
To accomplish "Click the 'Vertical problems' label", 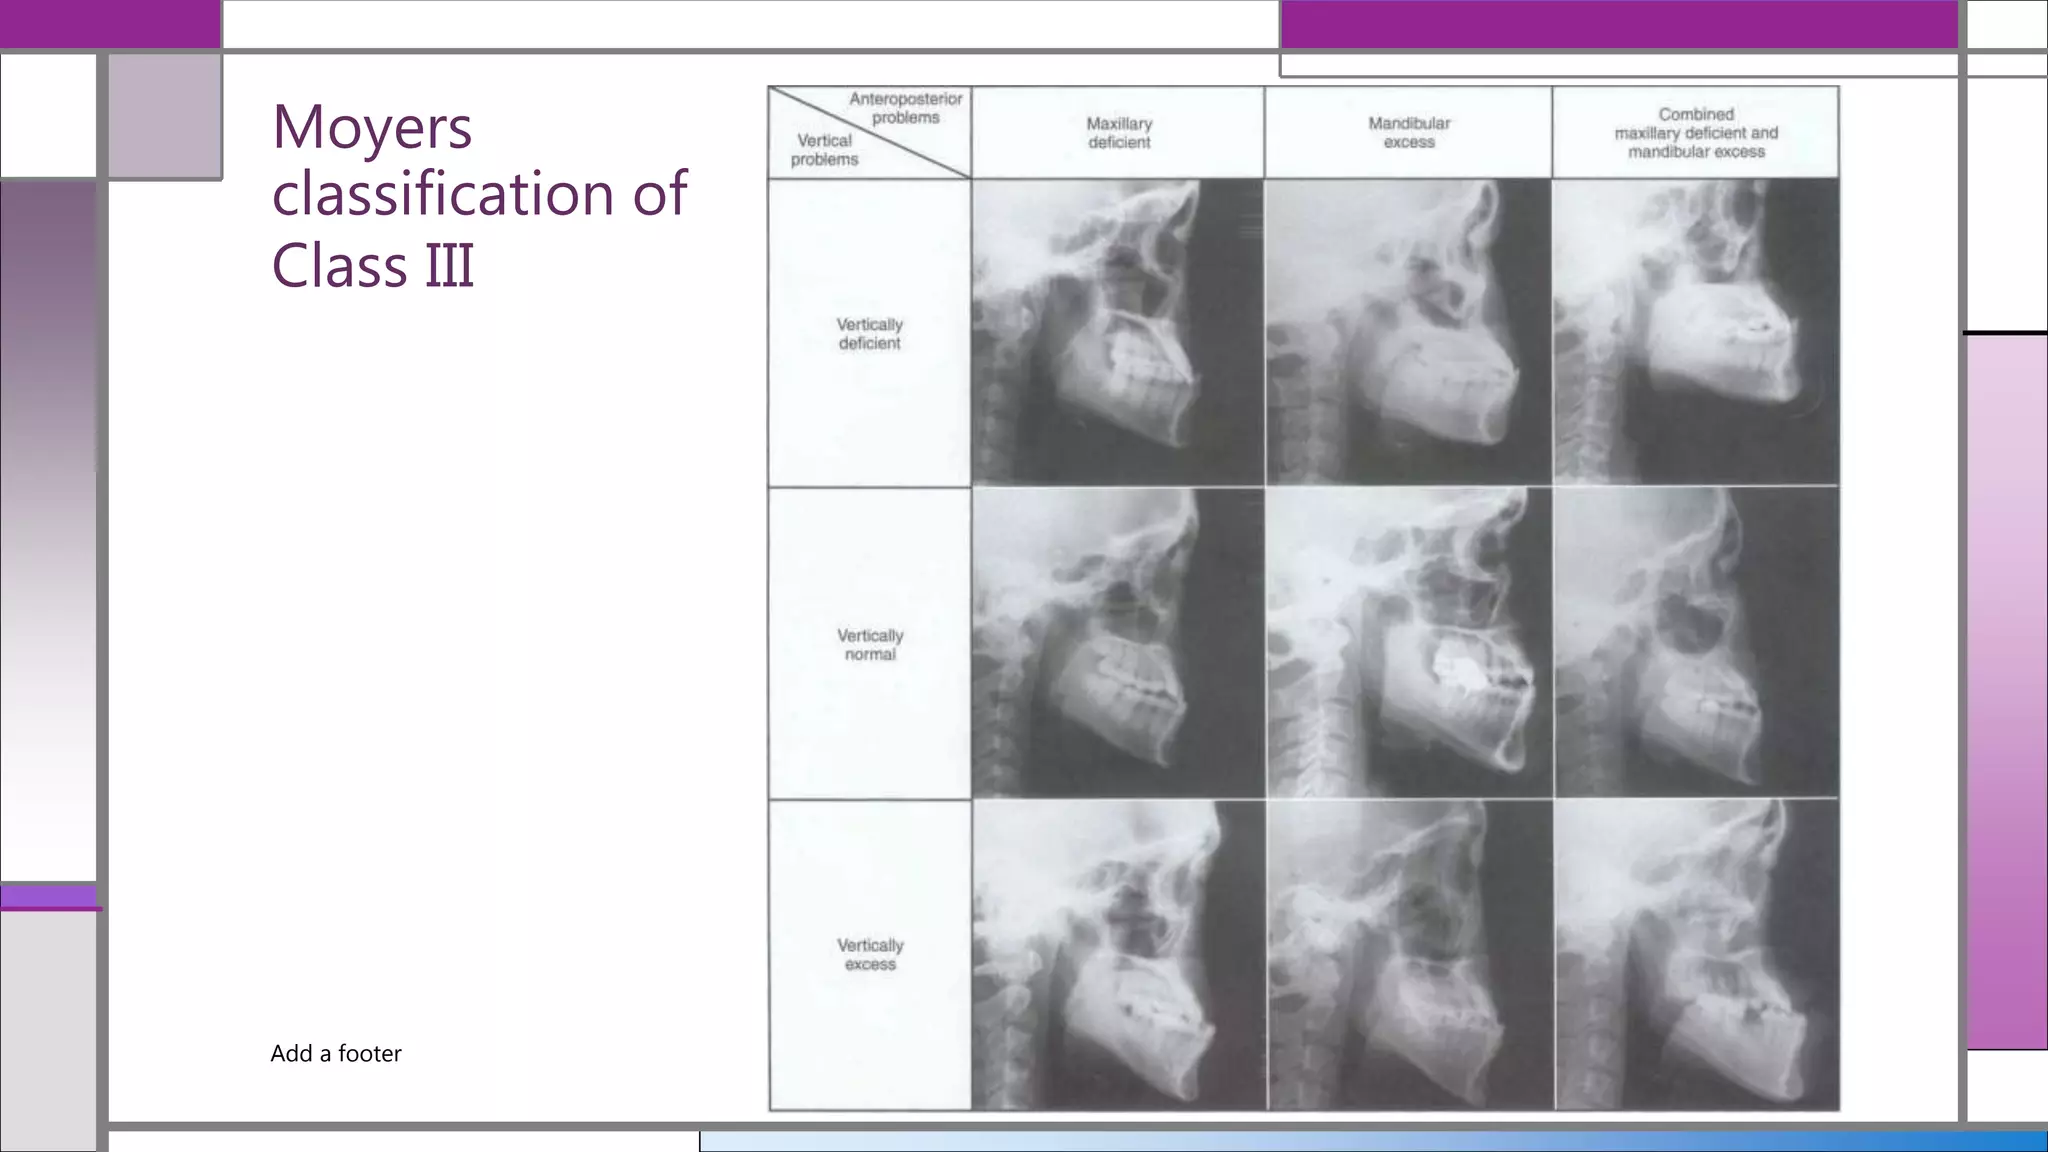I will click(825, 150).
